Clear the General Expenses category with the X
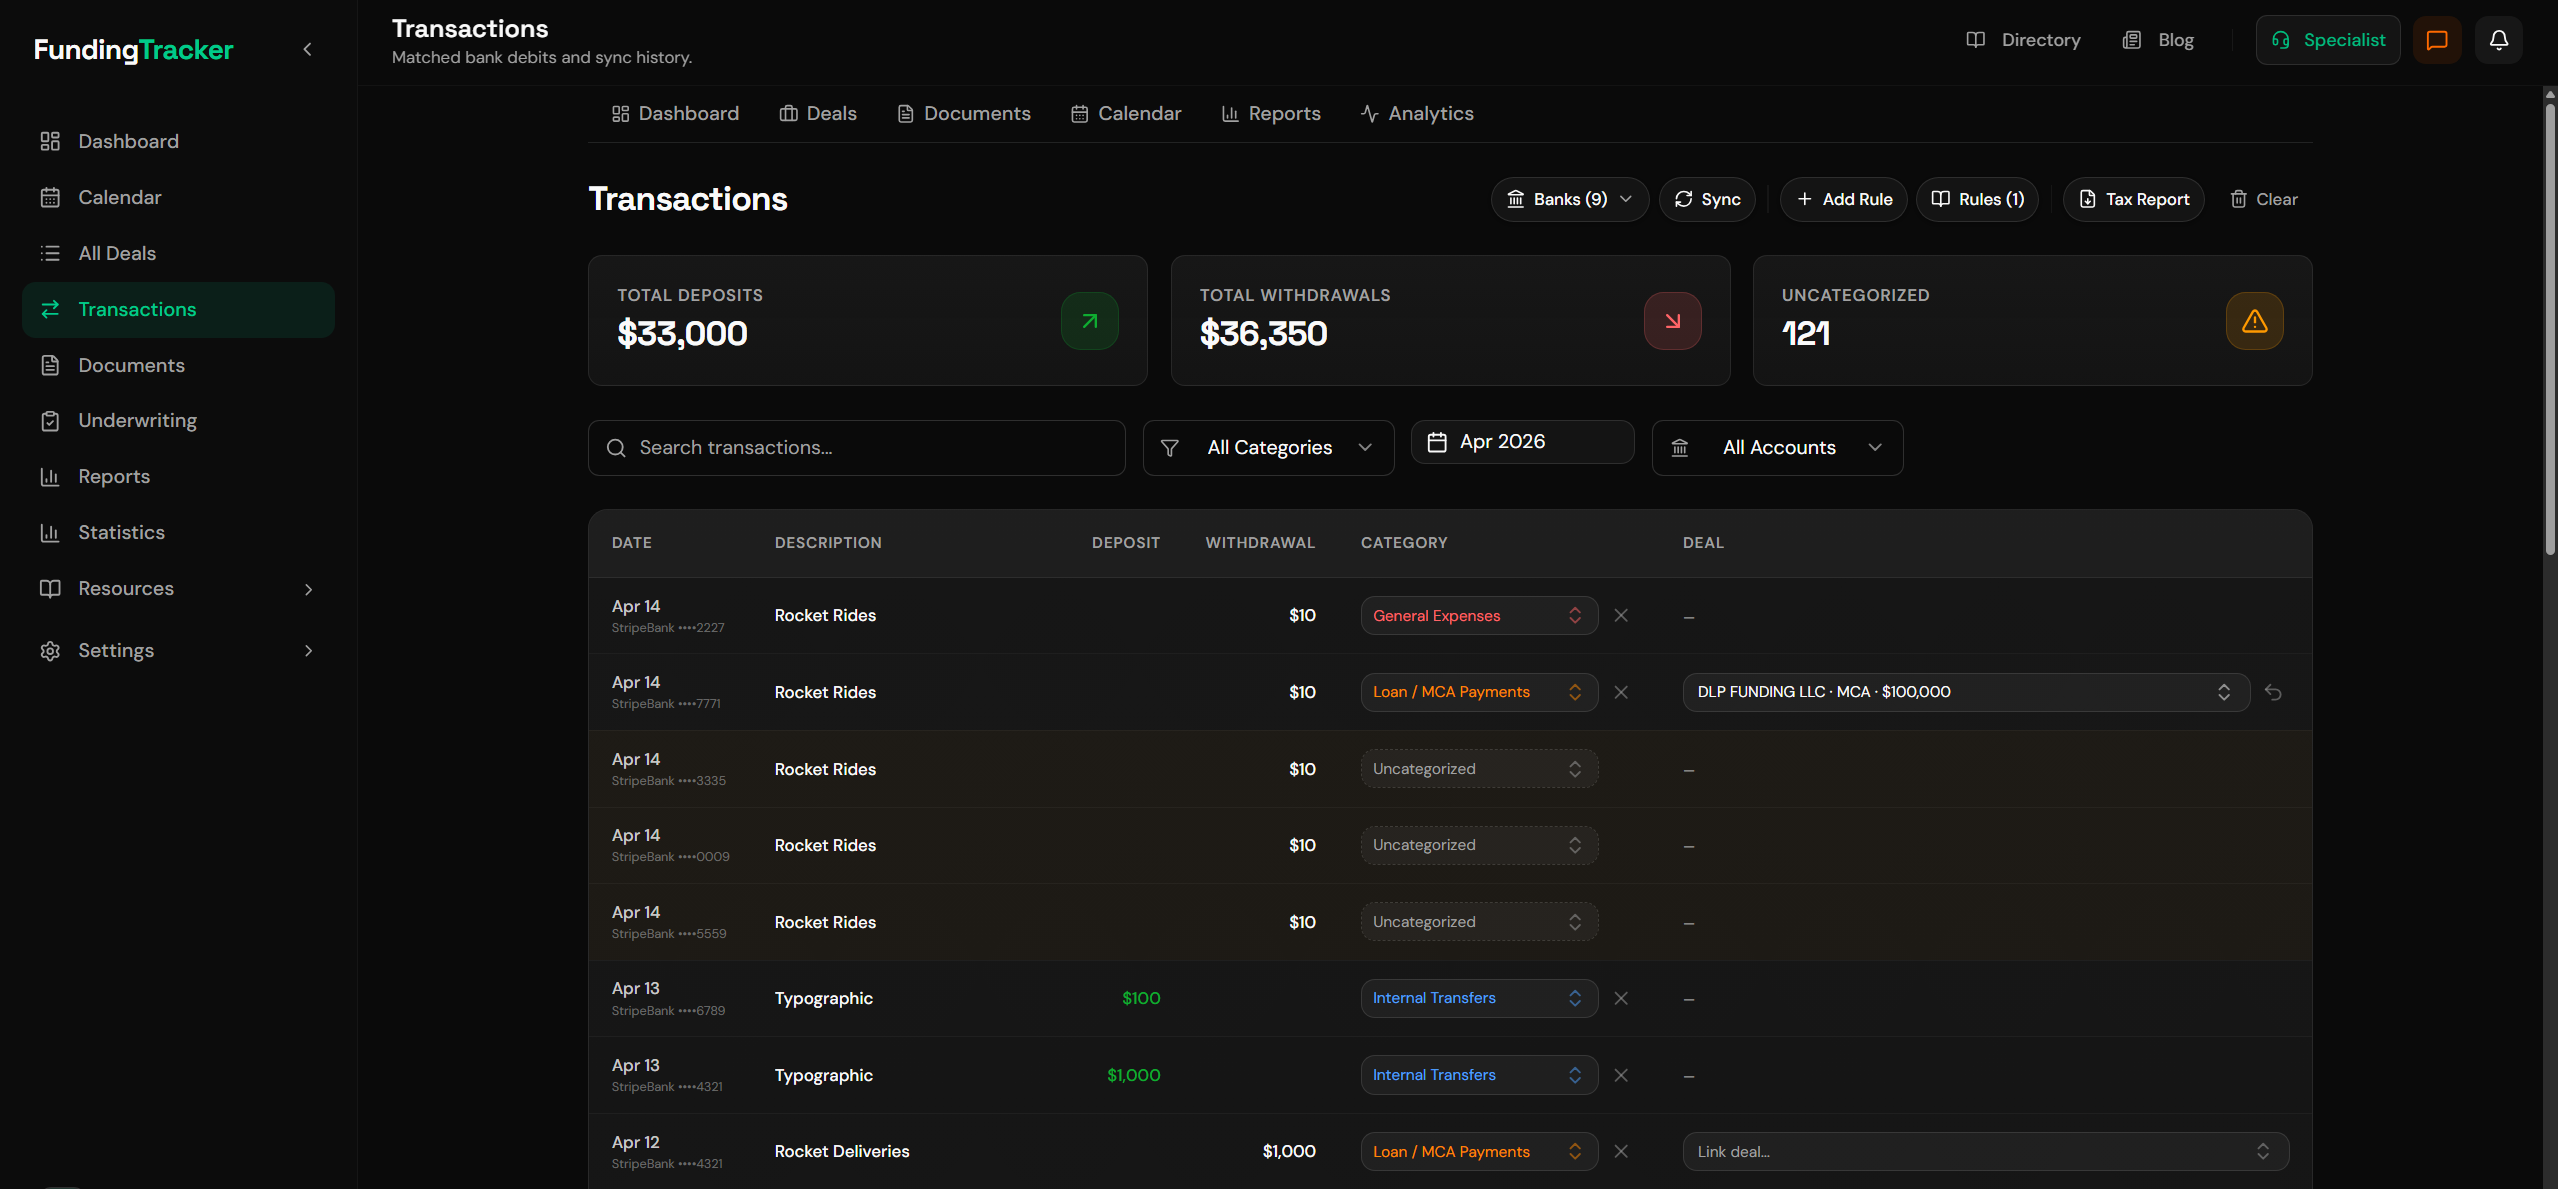2558x1189 pixels. [x=1621, y=616]
